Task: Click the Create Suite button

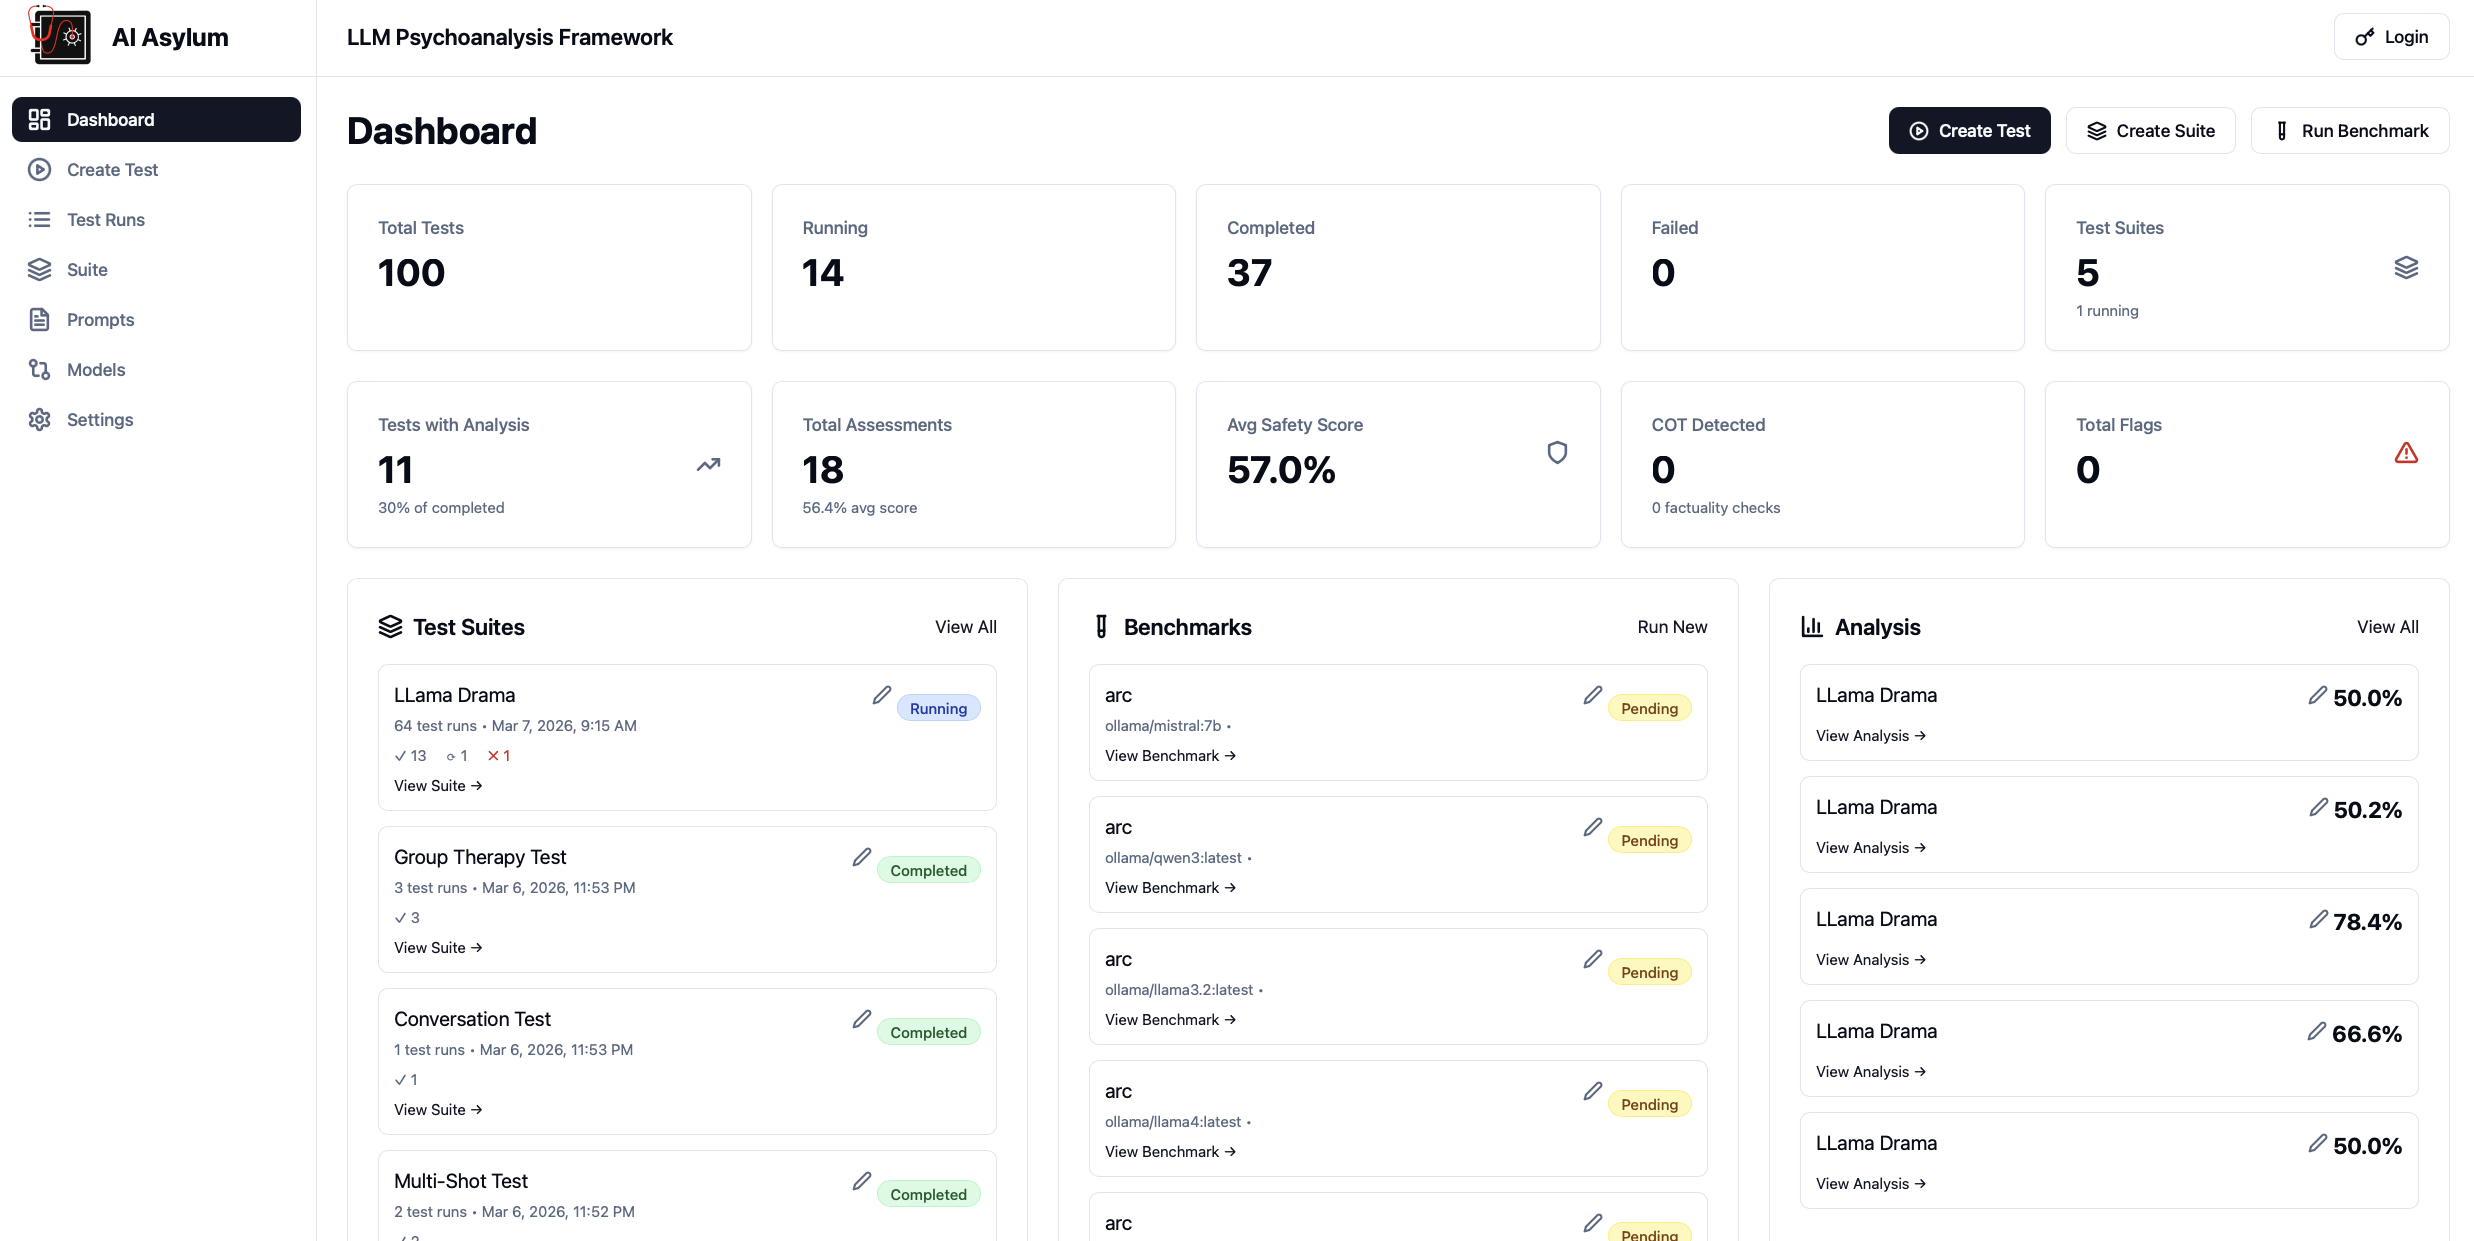Action: coord(2150,130)
